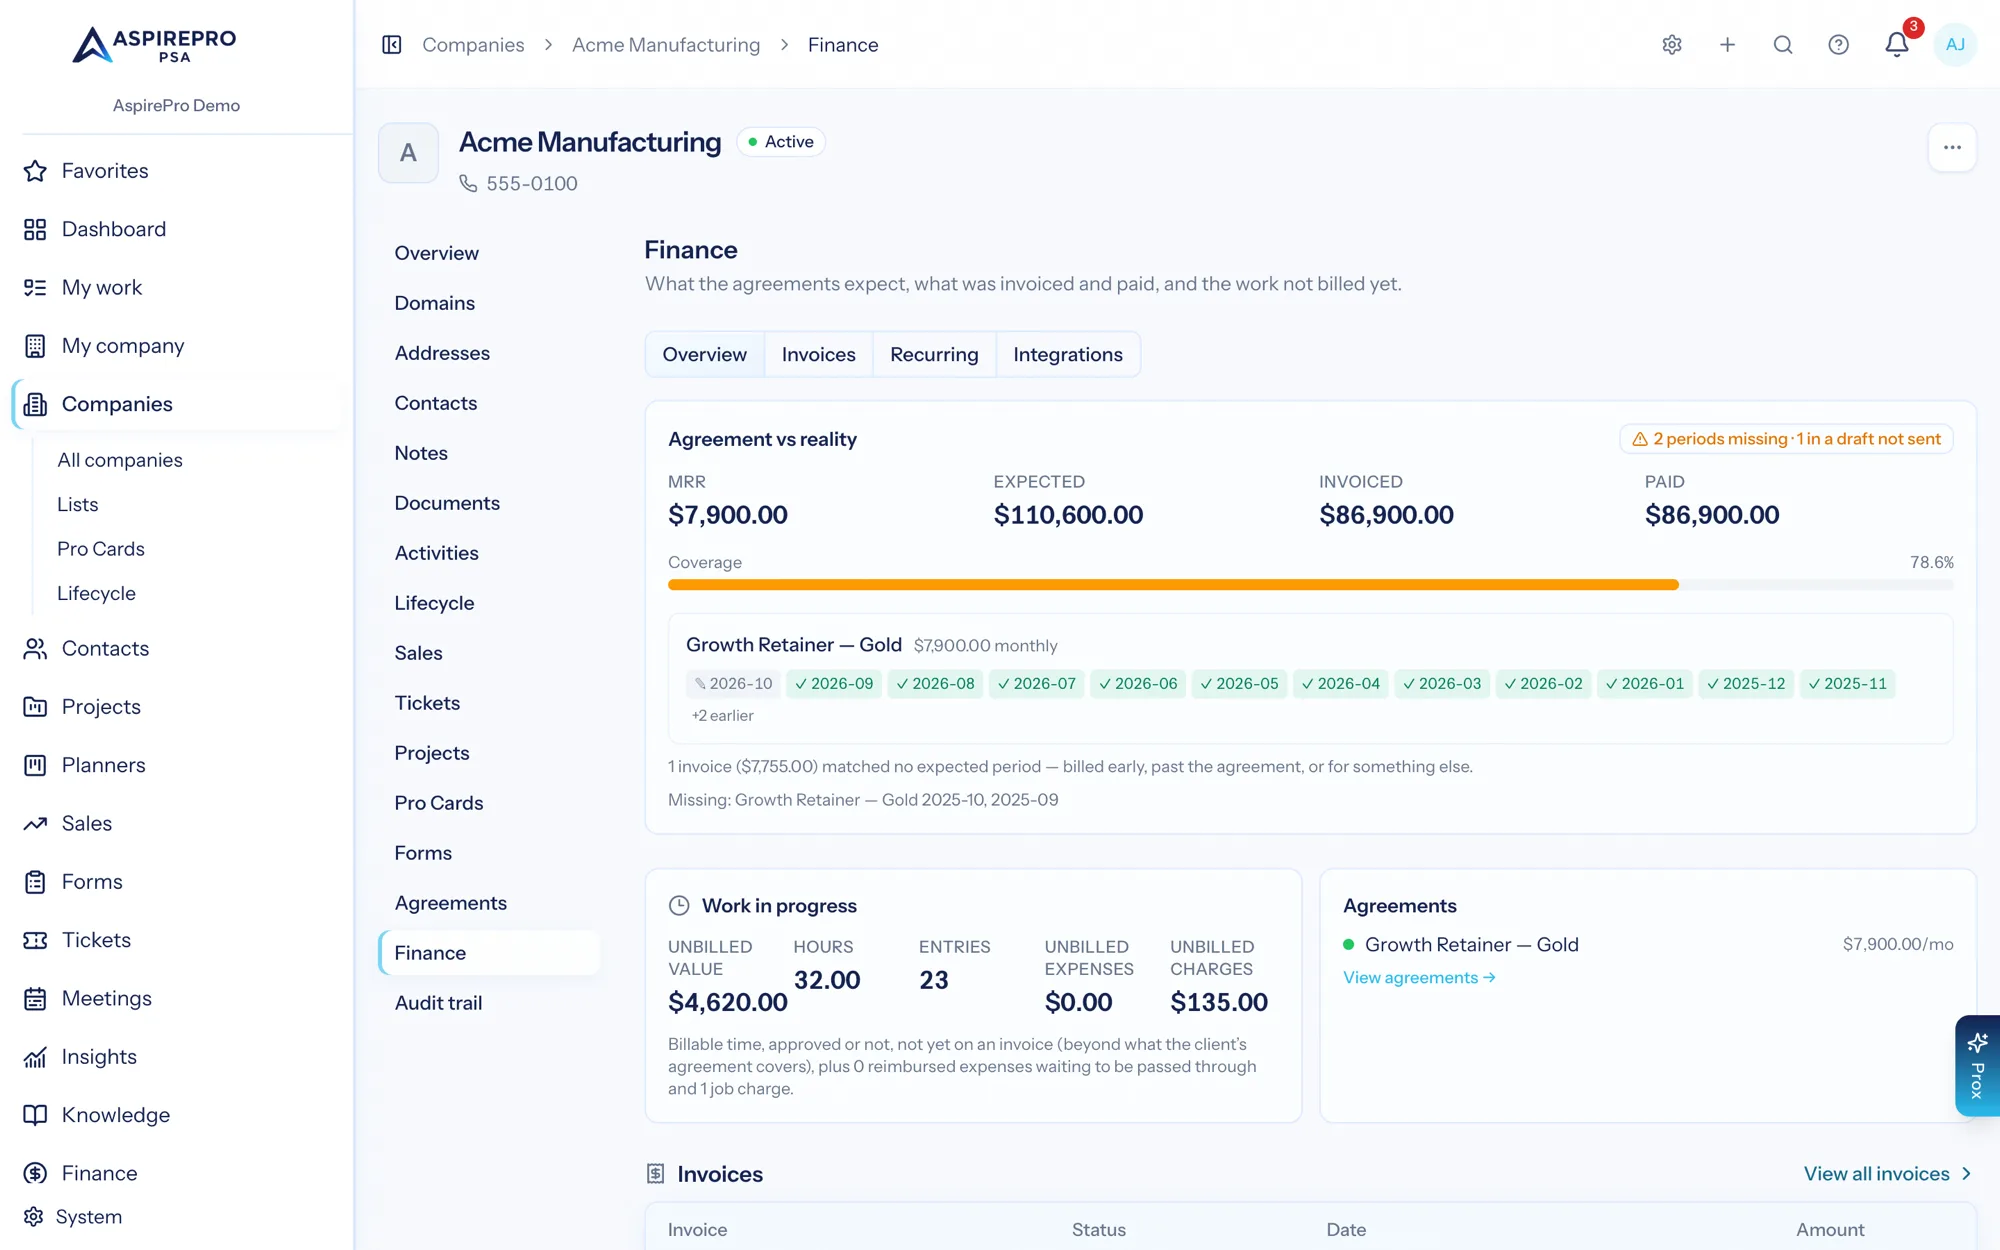Open the settings gear in the top bar

(1672, 45)
